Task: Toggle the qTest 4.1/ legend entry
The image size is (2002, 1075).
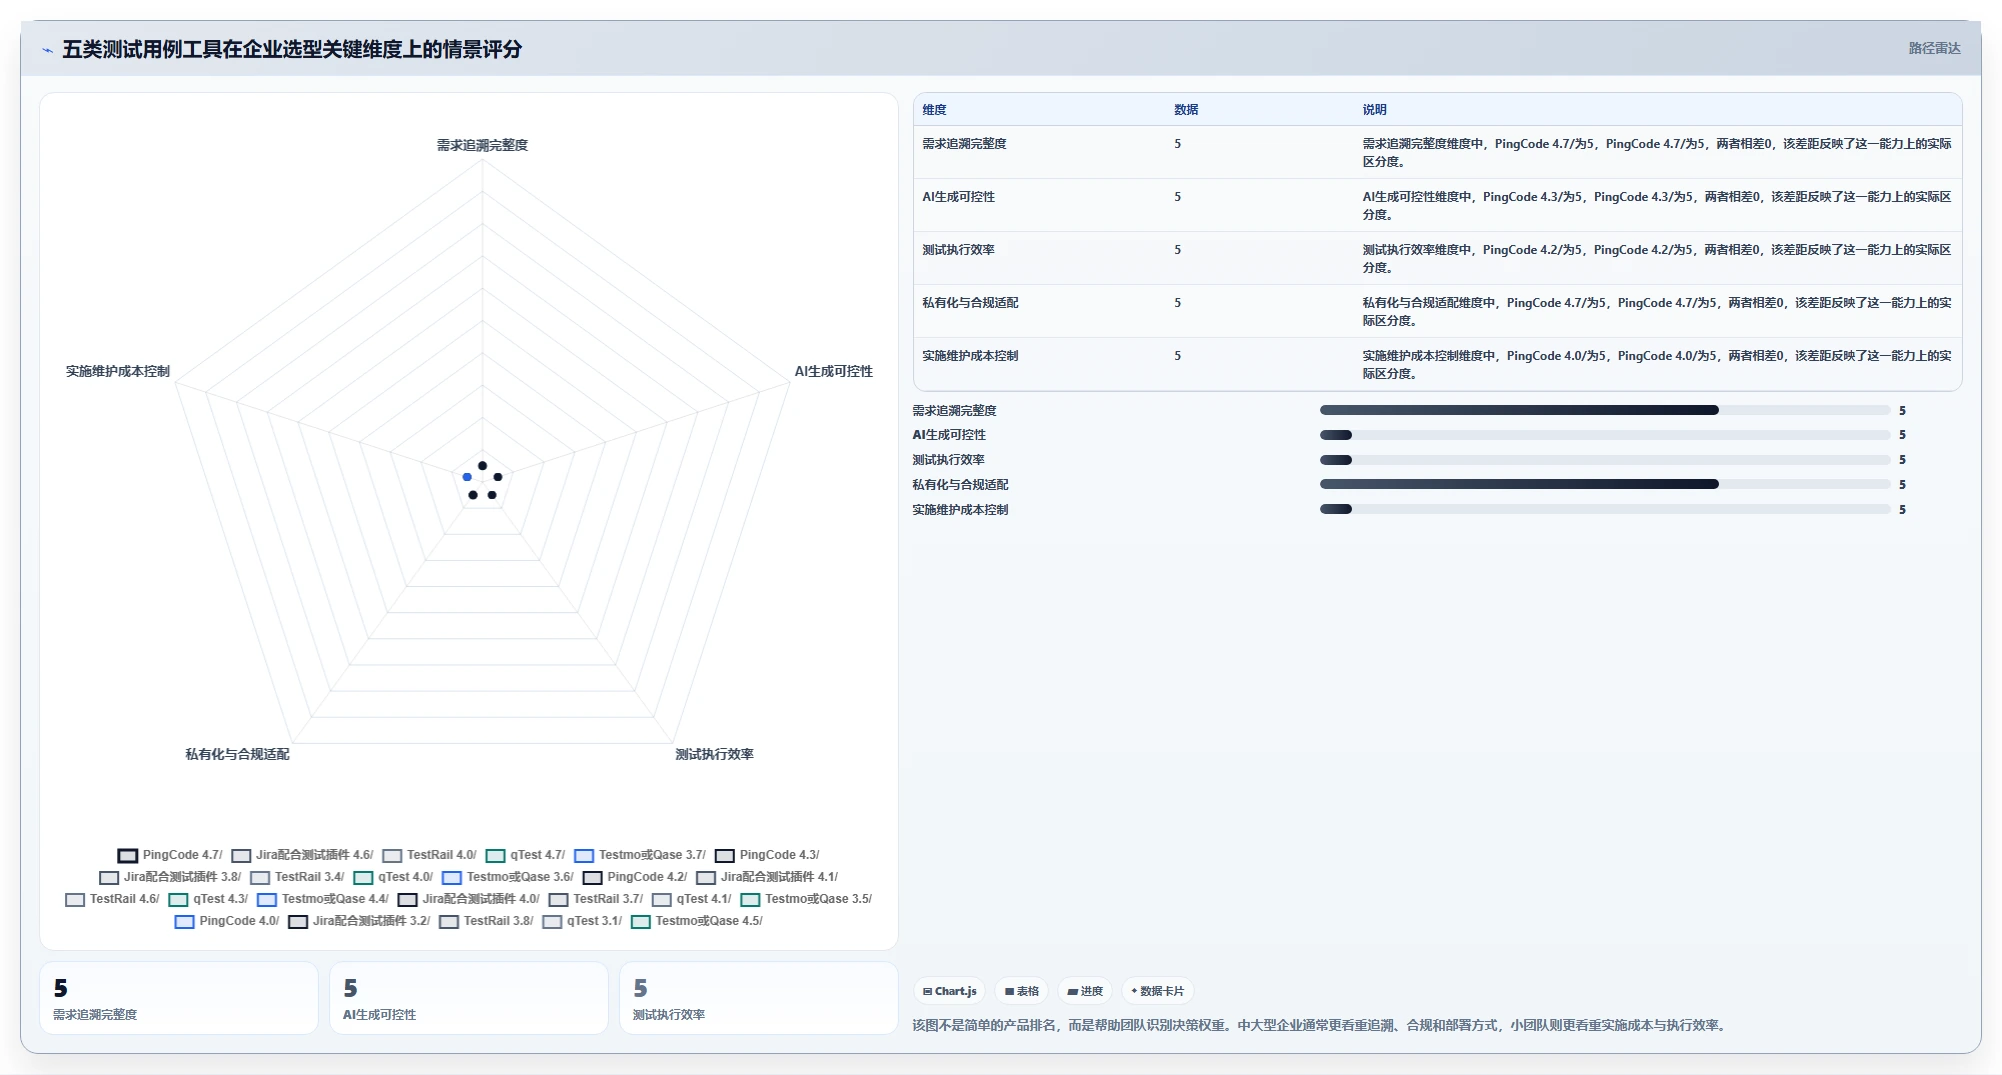Action: pyautogui.click(x=692, y=899)
